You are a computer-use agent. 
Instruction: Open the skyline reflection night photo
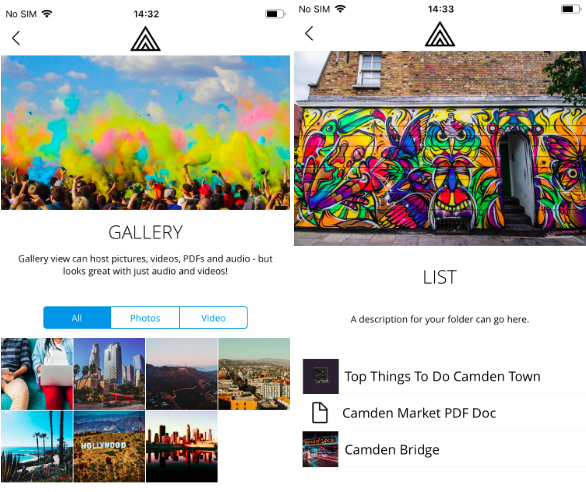pos(182,446)
